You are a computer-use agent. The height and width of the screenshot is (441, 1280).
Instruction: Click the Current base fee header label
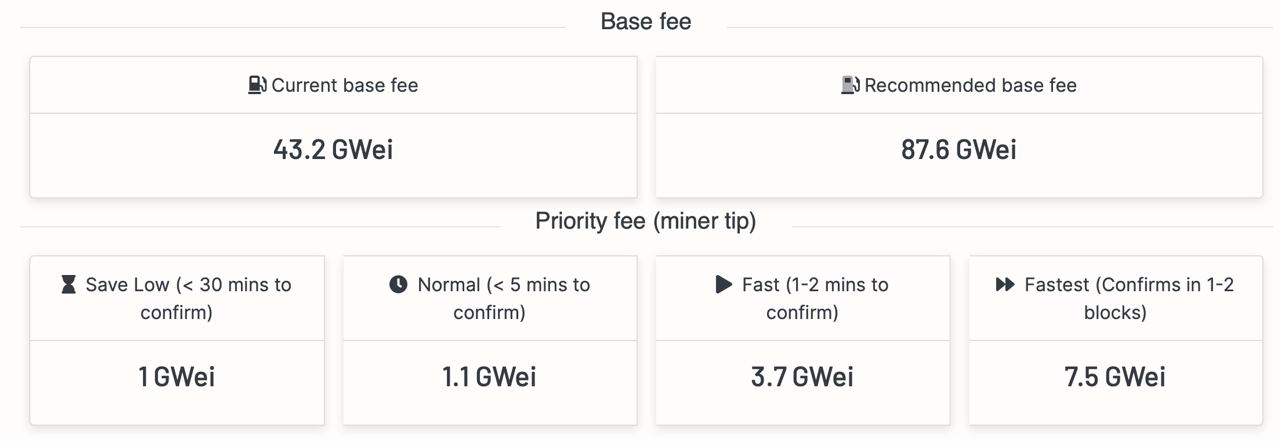coord(345,85)
